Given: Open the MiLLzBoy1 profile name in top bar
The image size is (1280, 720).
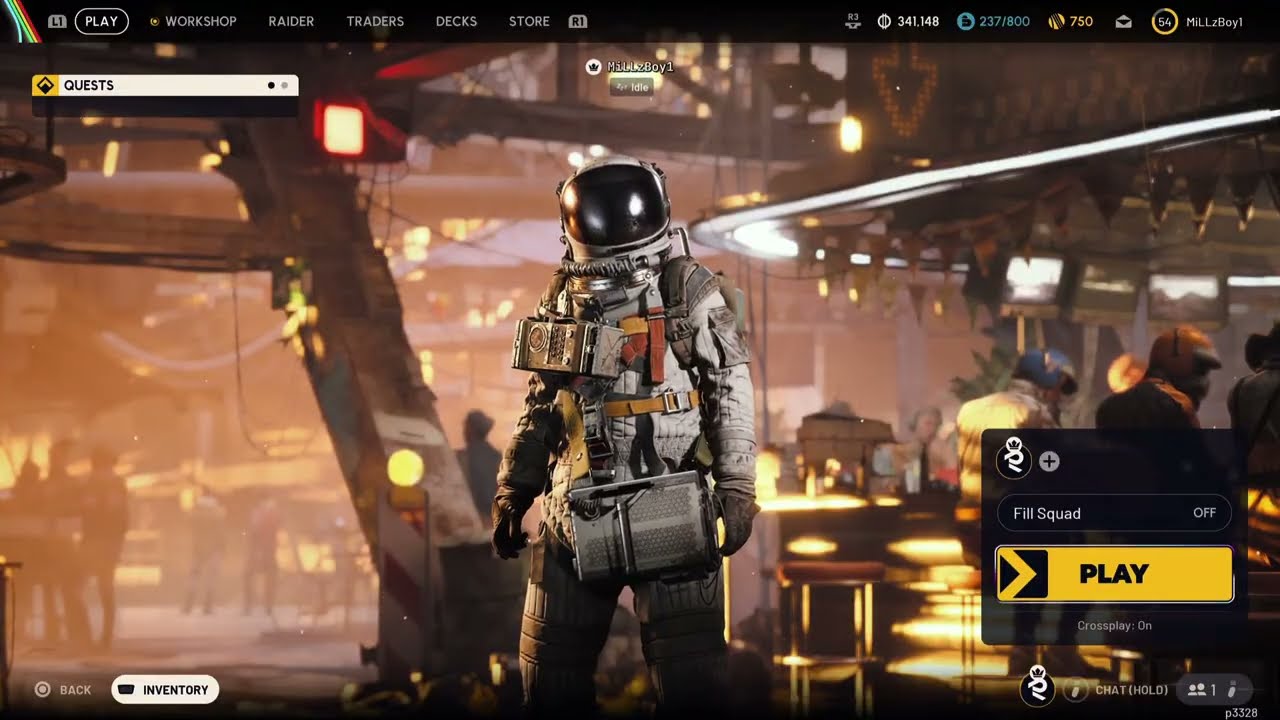Looking at the screenshot, I should (x=1214, y=21).
